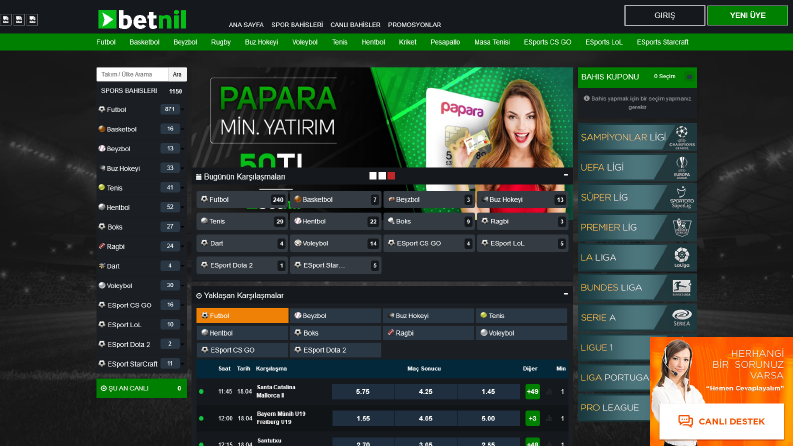Click the green +49 more bets badge

(x=533, y=391)
